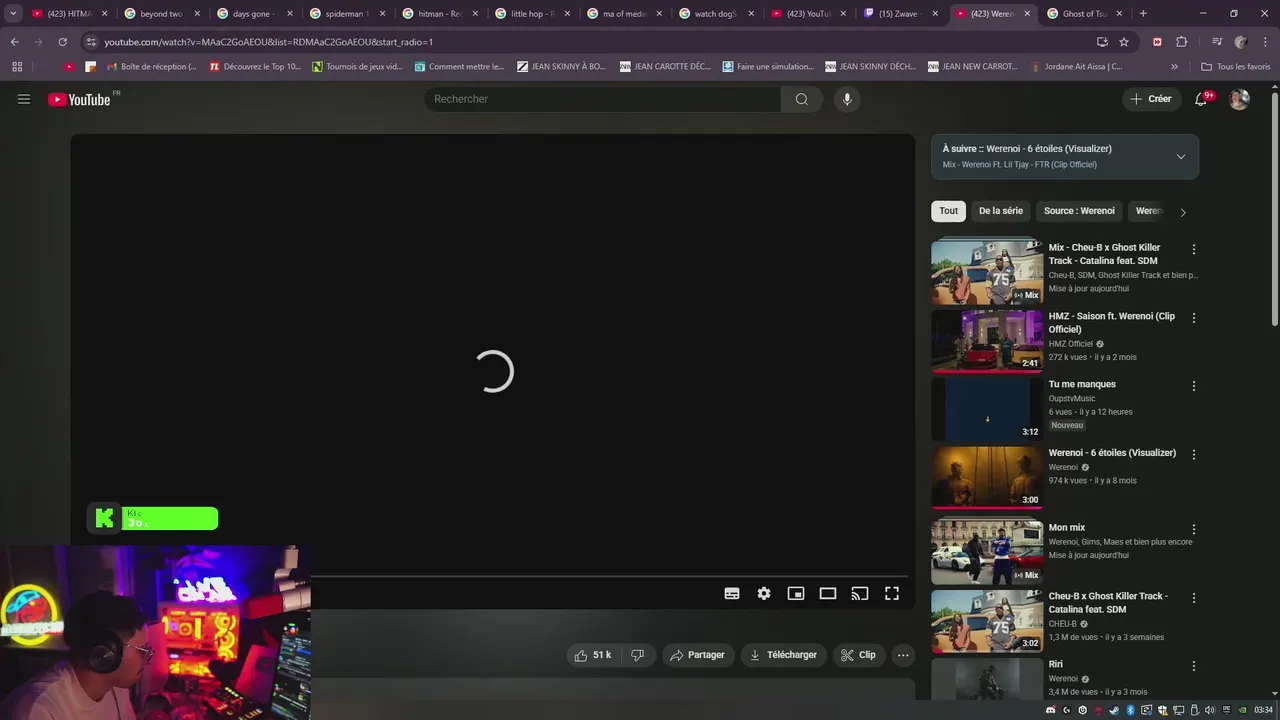Click the page vertical scrollbar
The height and width of the screenshot is (720, 1280).
click(1274, 208)
